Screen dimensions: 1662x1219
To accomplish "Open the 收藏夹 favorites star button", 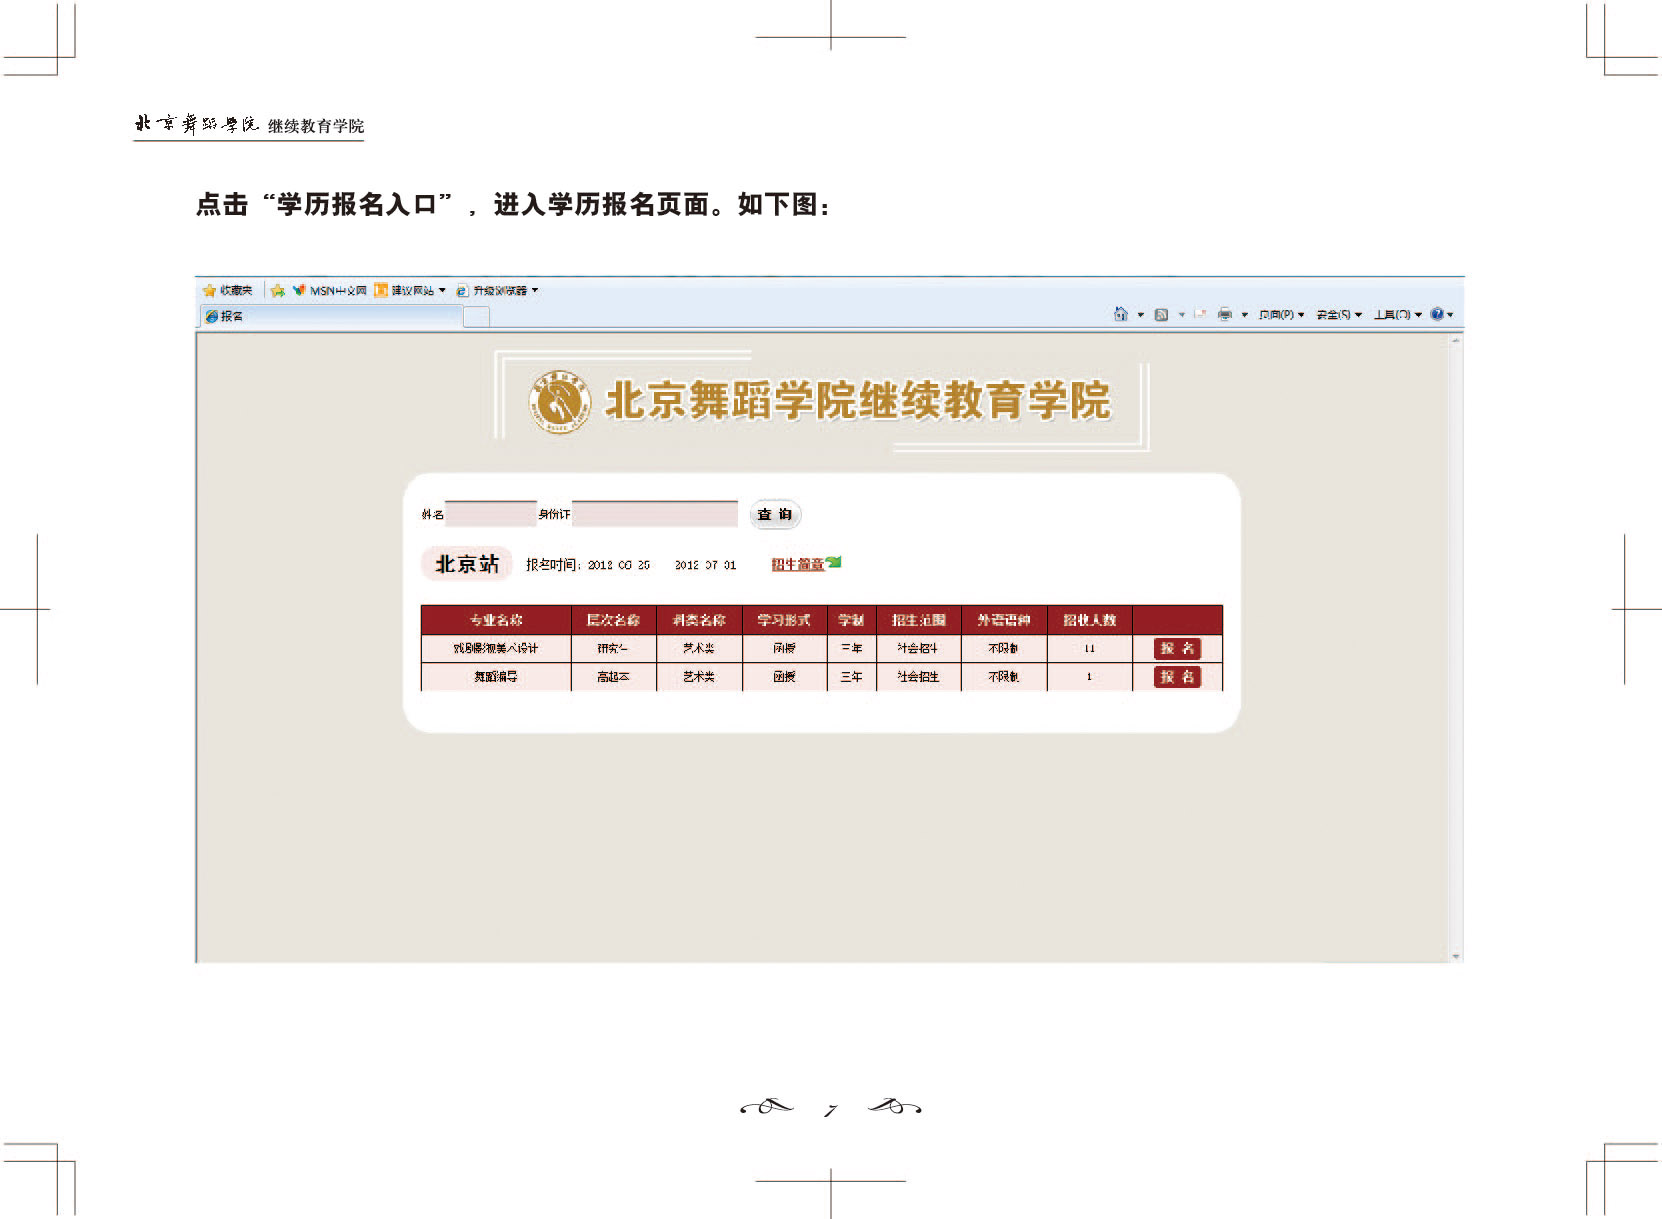I will [x=227, y=290].
